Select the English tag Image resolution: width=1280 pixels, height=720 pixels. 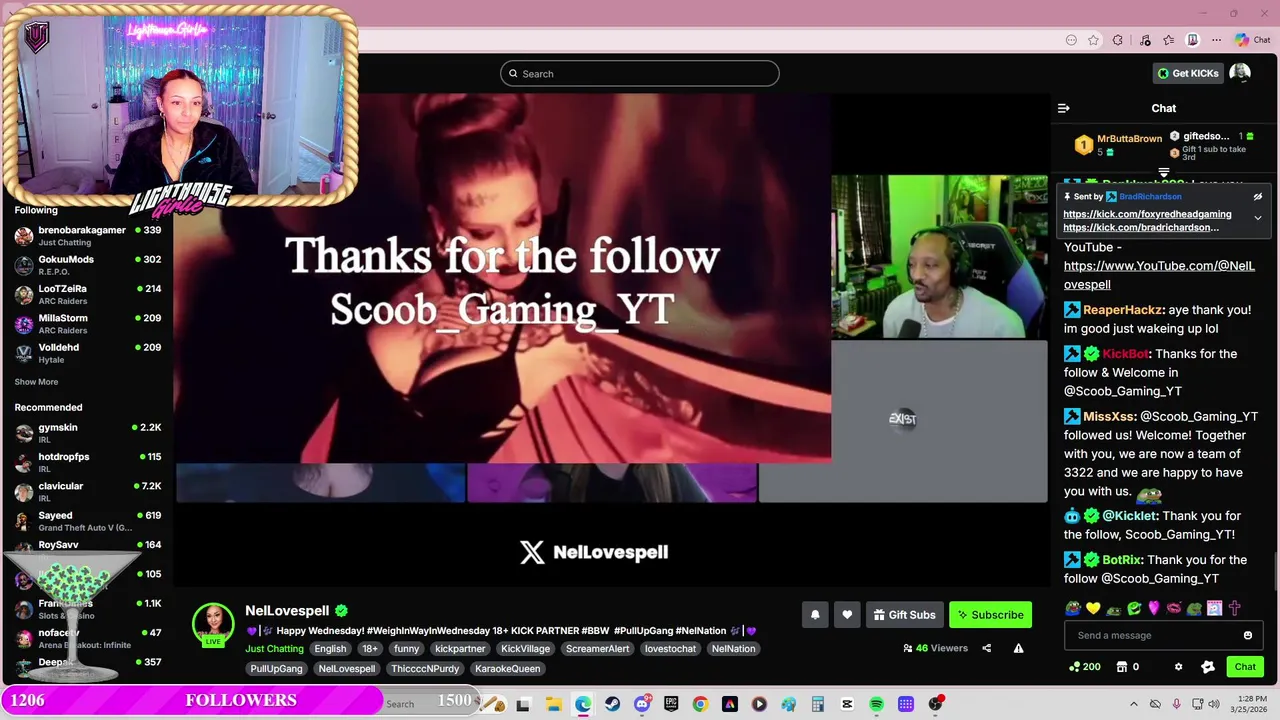click(x=330, y=649)
